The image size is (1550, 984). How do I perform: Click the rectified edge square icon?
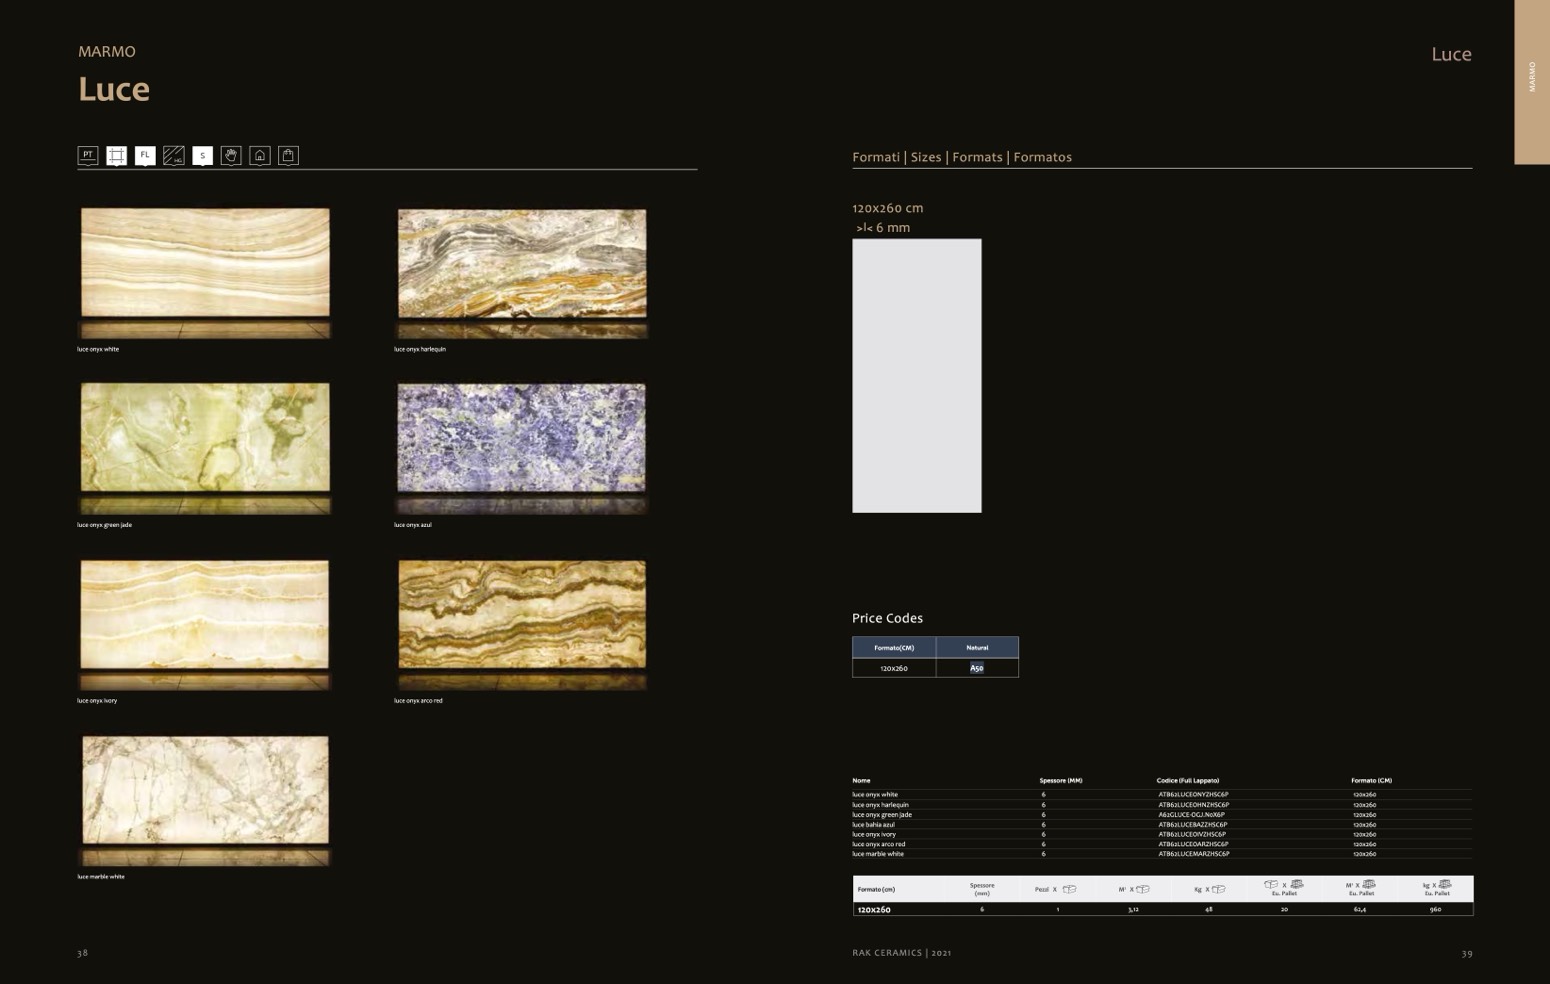[117, 155]
